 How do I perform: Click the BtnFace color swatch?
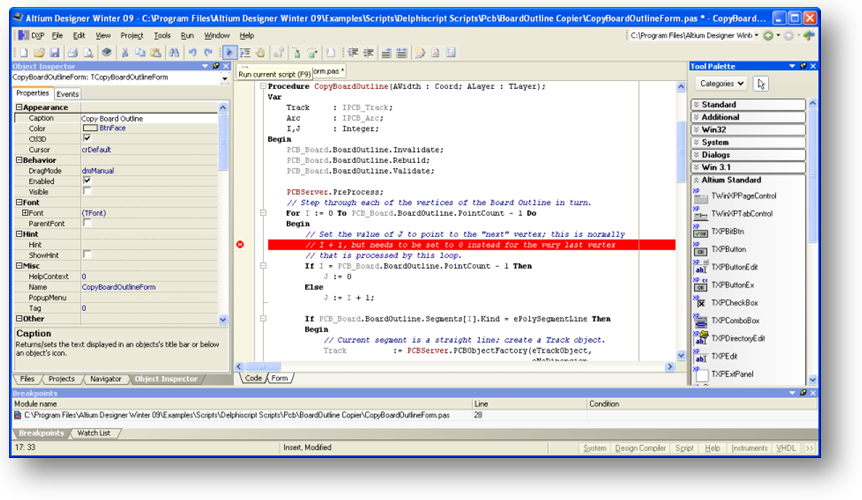tap(90, 128)
